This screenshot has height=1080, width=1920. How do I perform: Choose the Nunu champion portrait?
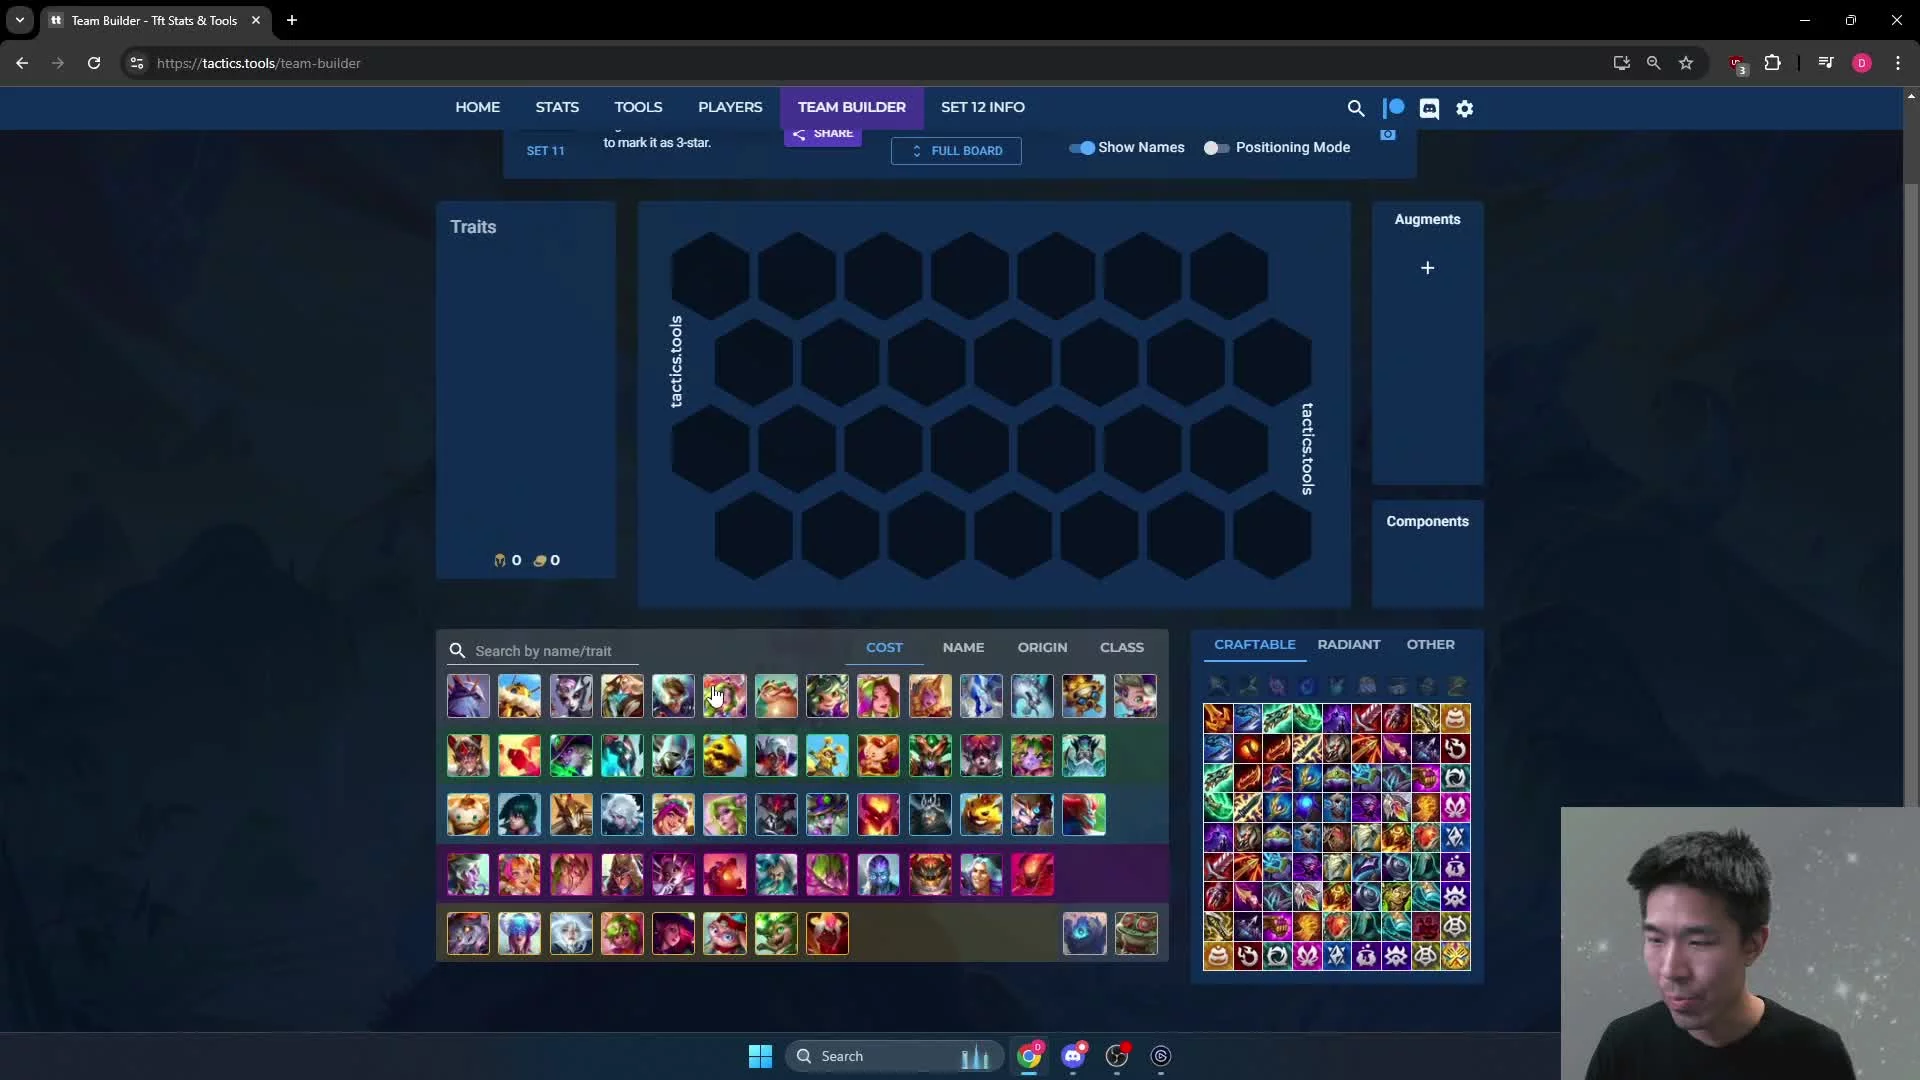(x=827, y=756)
